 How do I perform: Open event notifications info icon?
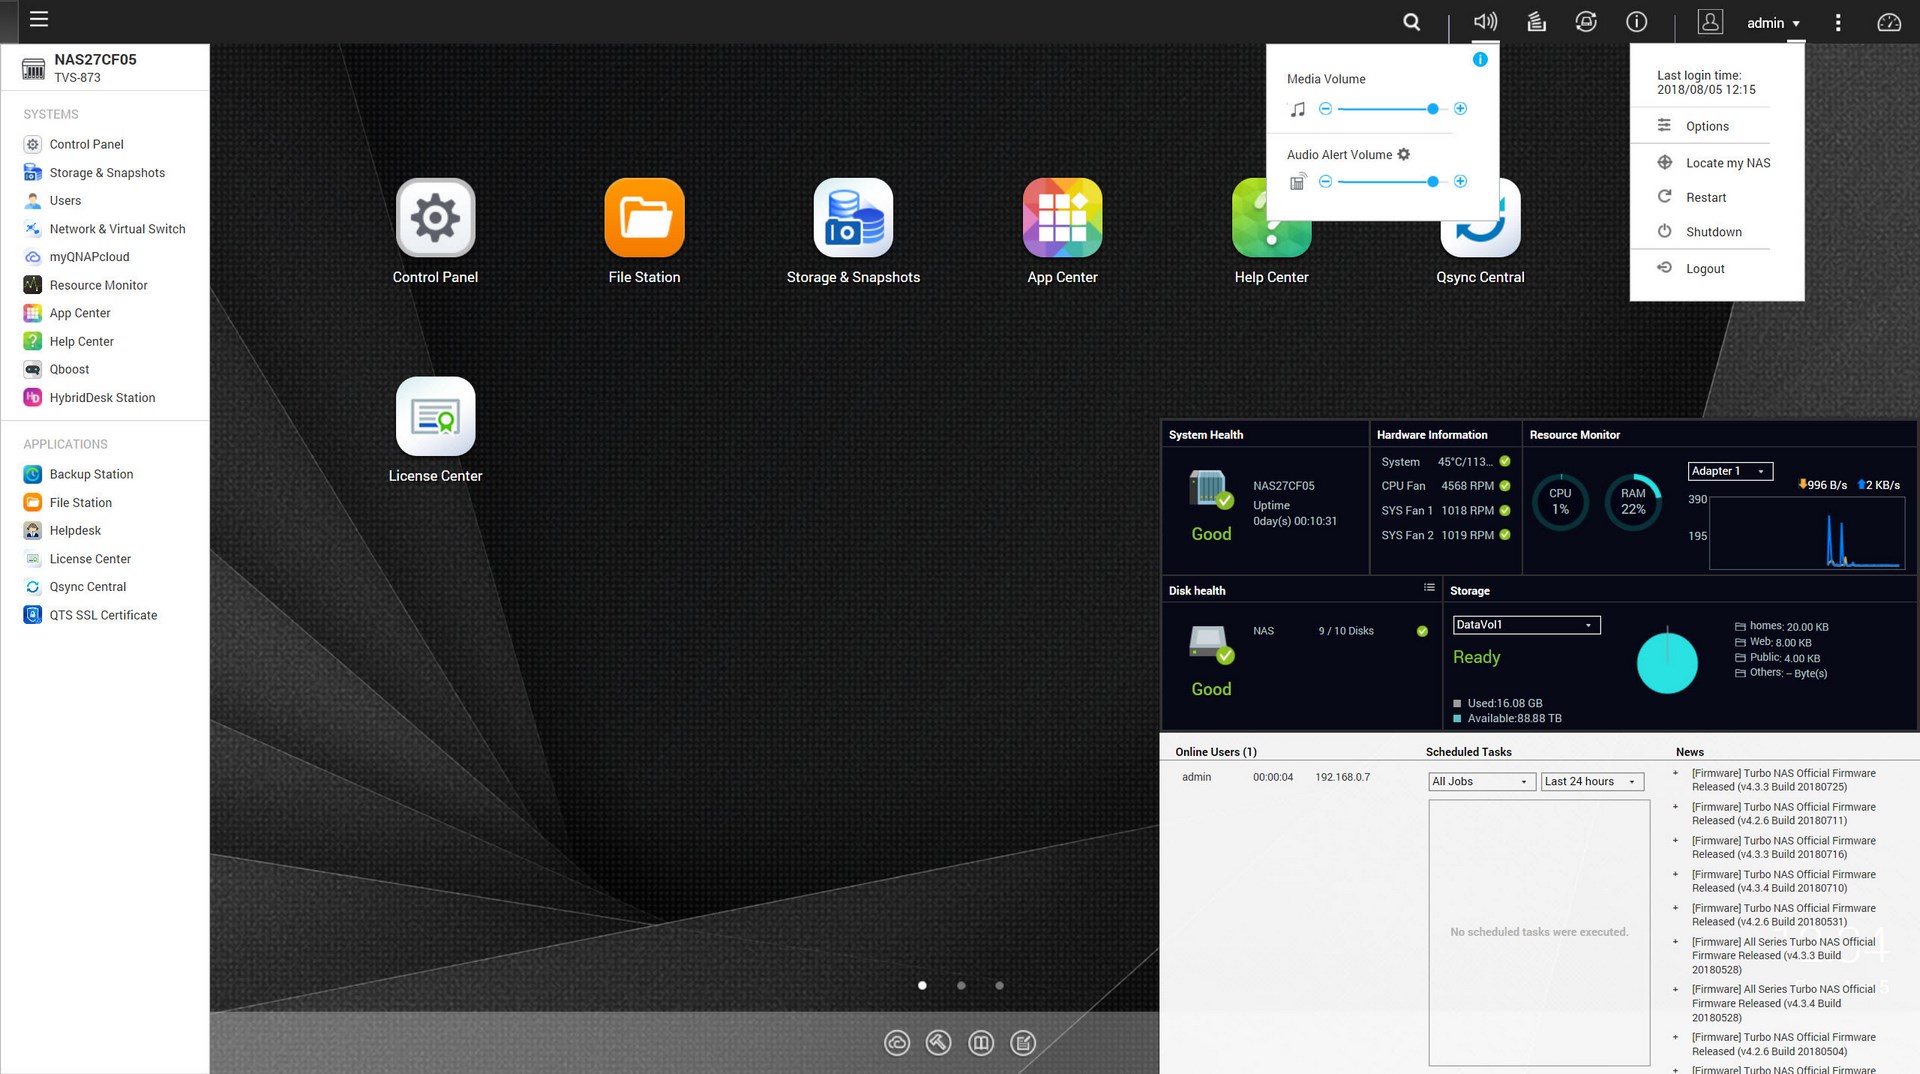1637,22
